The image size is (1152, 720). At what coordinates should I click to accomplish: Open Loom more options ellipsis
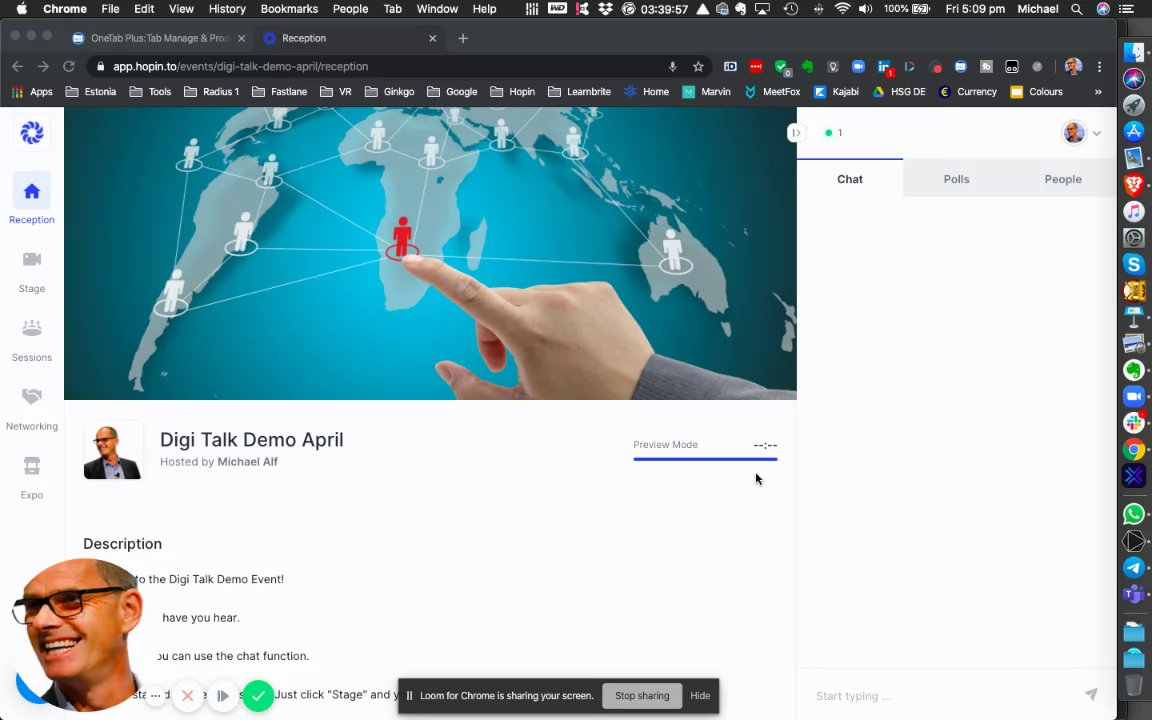pyautogui.click(x=155, y=695)
